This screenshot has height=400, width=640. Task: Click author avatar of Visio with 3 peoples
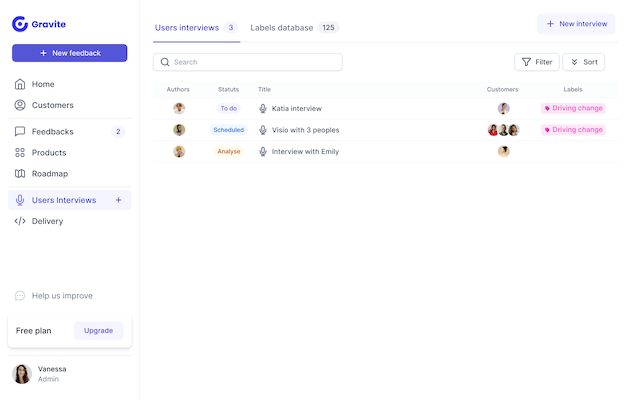(x=179, y=130)
